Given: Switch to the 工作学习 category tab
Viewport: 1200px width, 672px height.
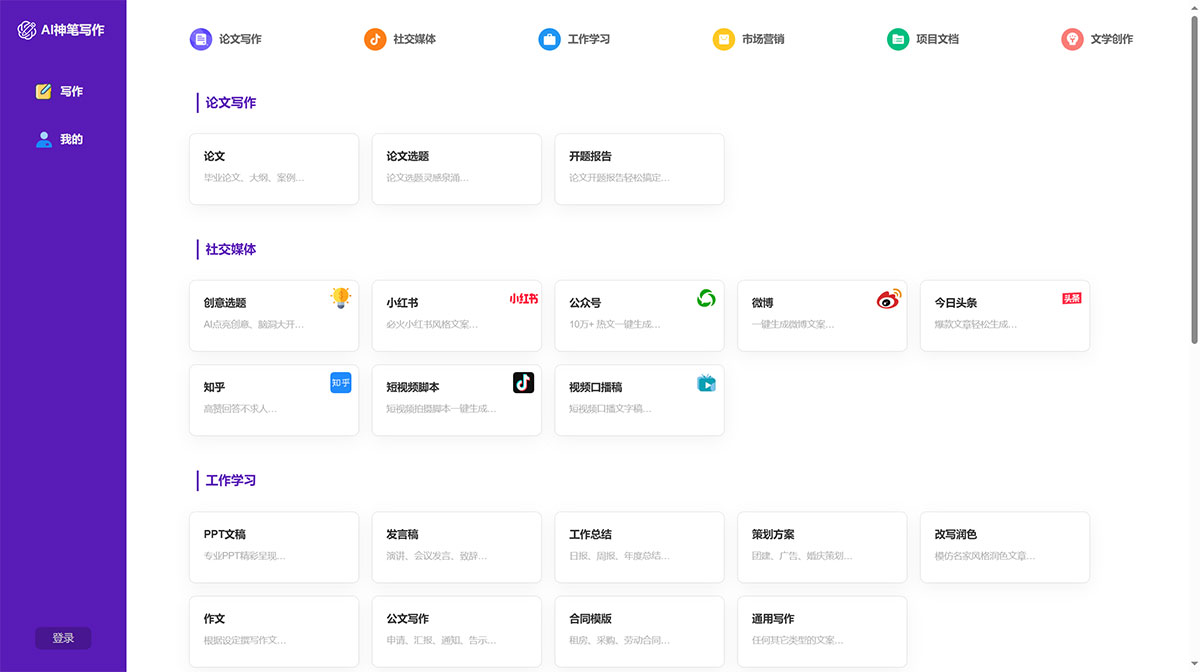Looking at the screenshot, I should (x=575, y=39).
